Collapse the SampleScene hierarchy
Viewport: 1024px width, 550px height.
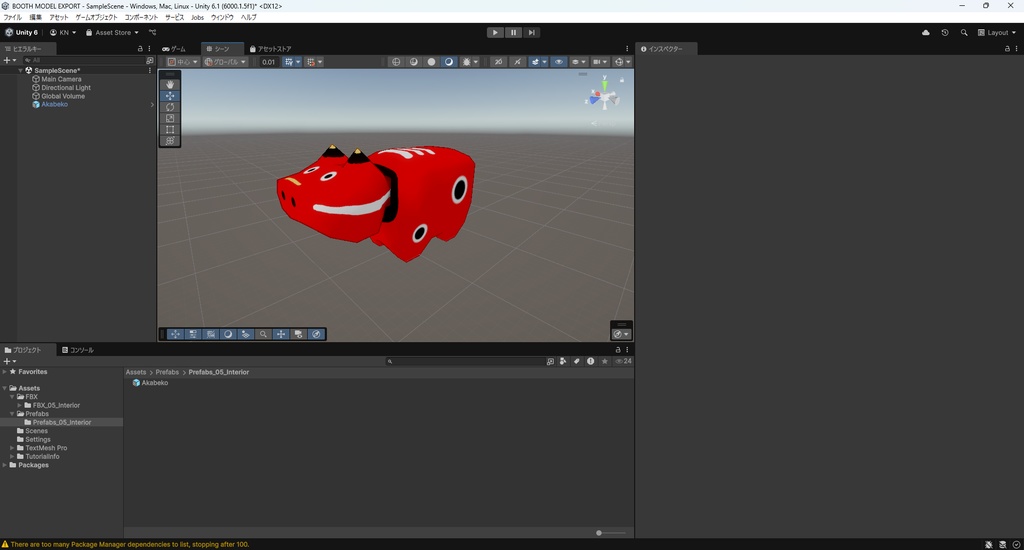(x=20, y=70)
